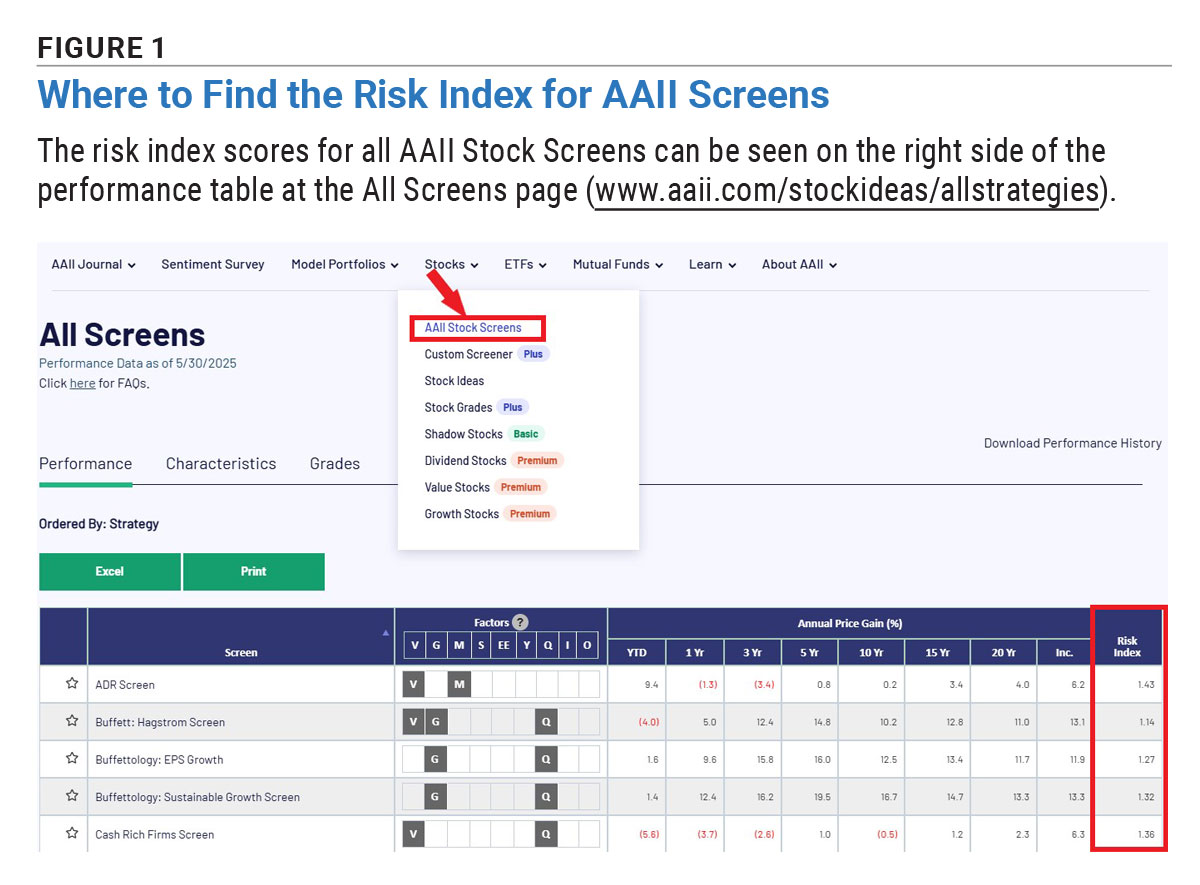Image resolution: width=1200 pixels, height=885 pixels.
Task: Go to Sentiment Survey
Action: click(213, 264)
